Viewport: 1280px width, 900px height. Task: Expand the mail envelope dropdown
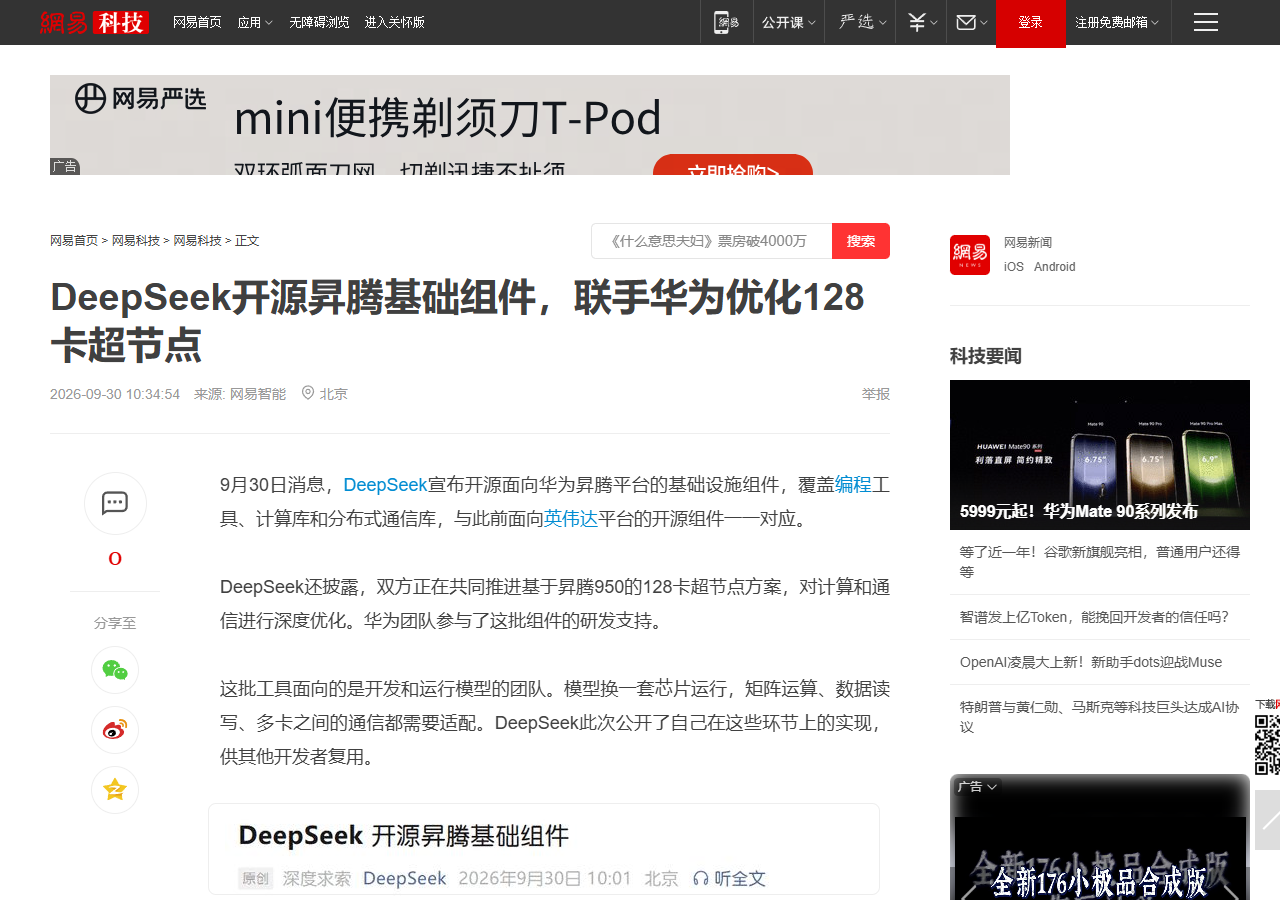pos(972,22)
